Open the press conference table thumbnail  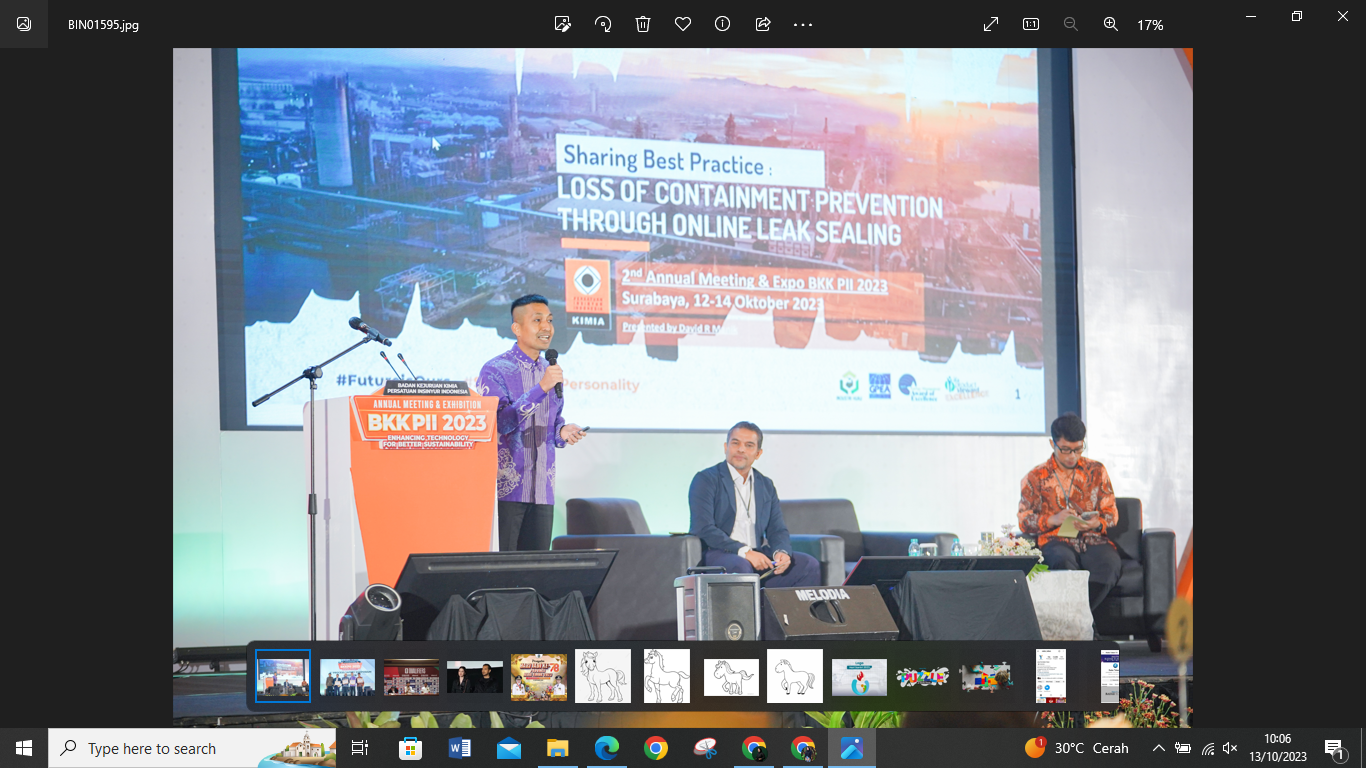[x=411, y=677]
